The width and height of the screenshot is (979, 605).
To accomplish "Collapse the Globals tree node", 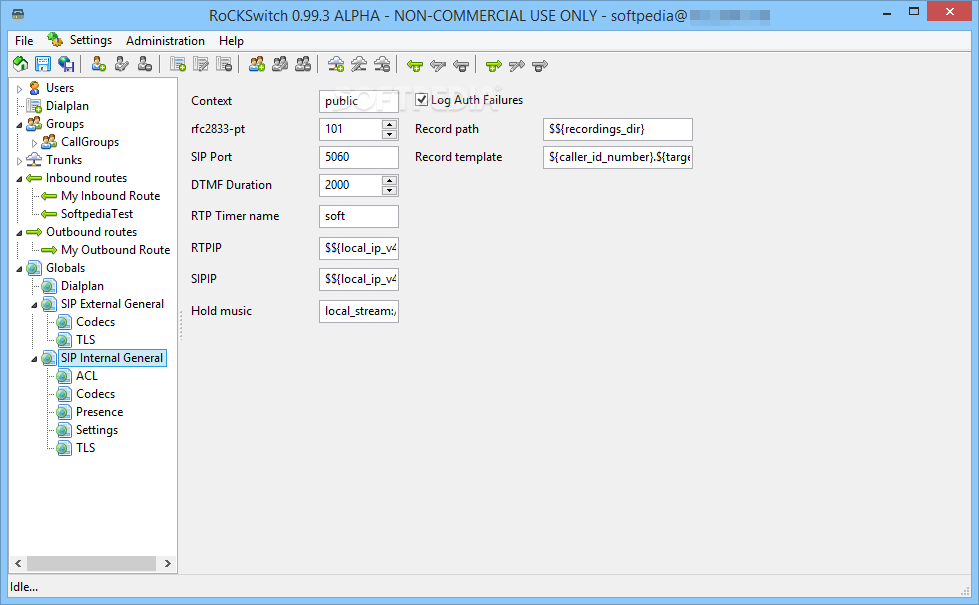I will coord(19,268).
